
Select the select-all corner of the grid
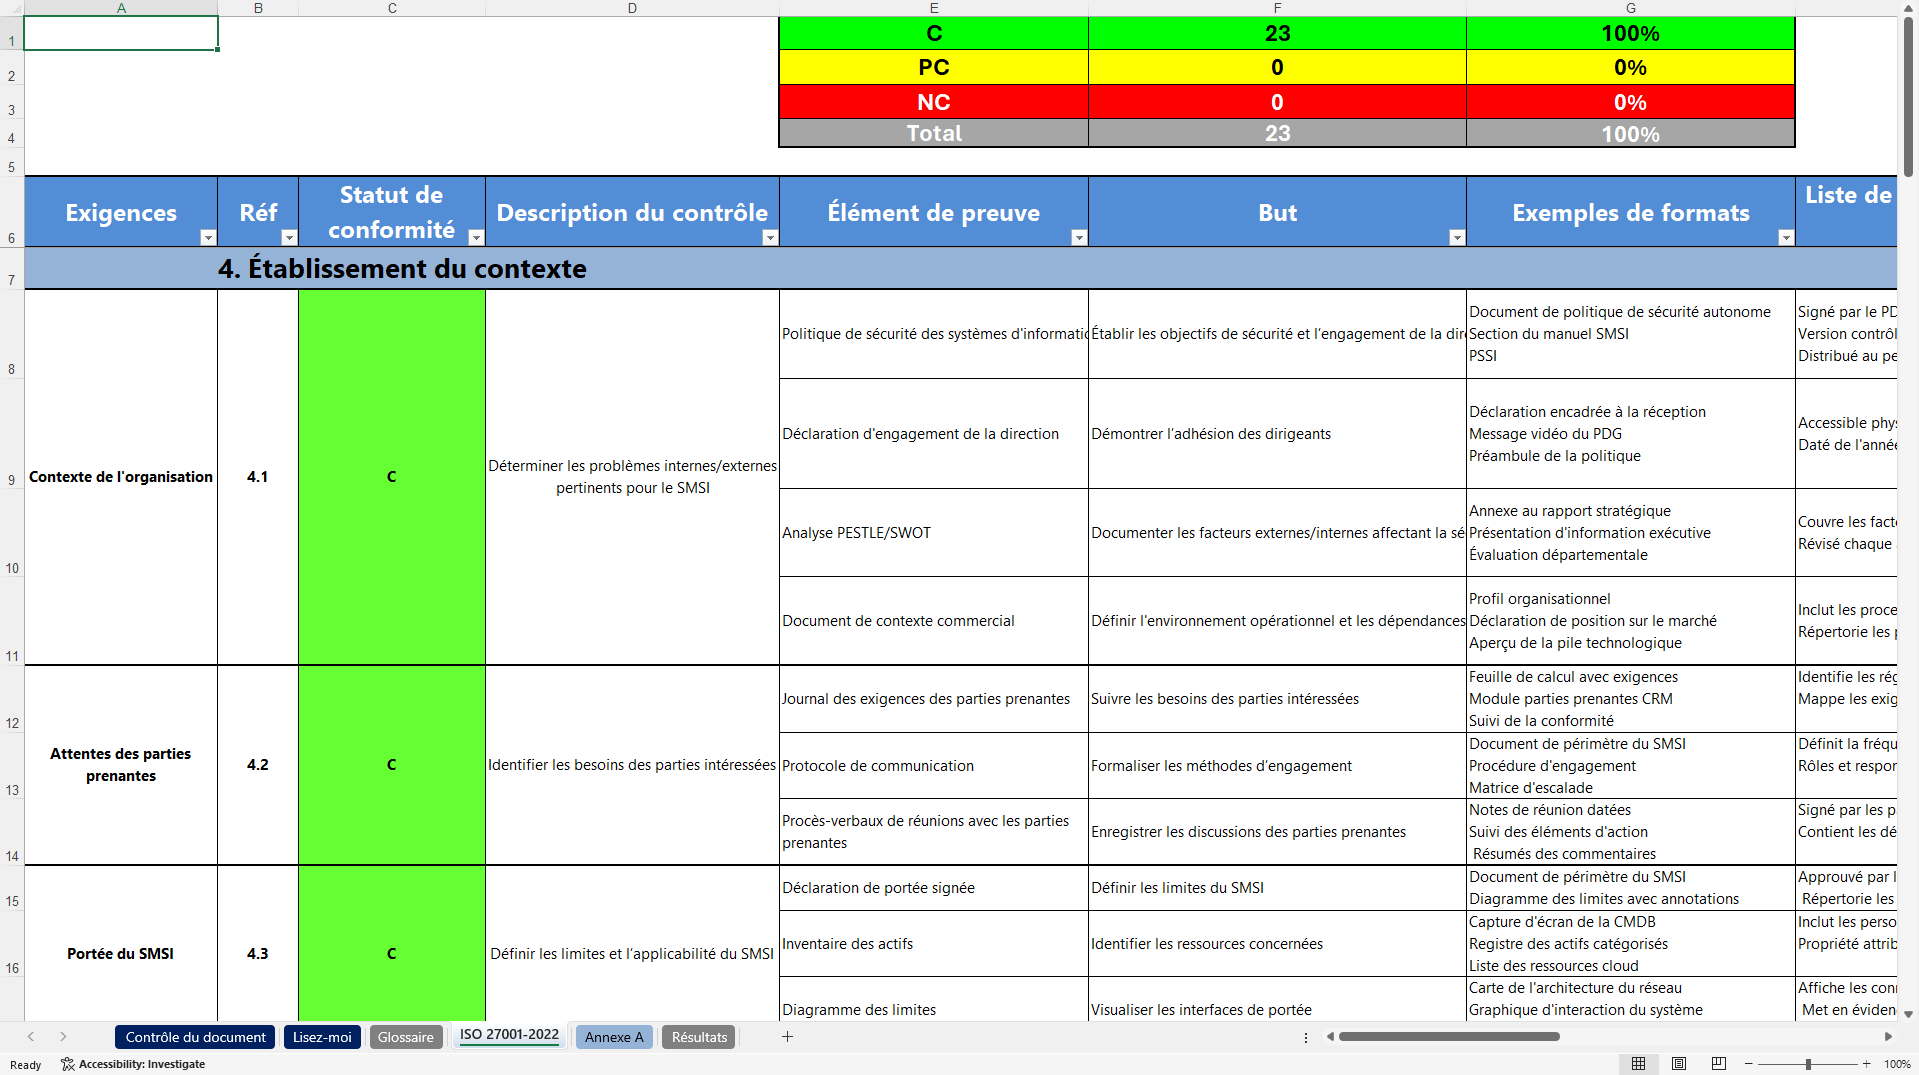(x=12, y=8)
